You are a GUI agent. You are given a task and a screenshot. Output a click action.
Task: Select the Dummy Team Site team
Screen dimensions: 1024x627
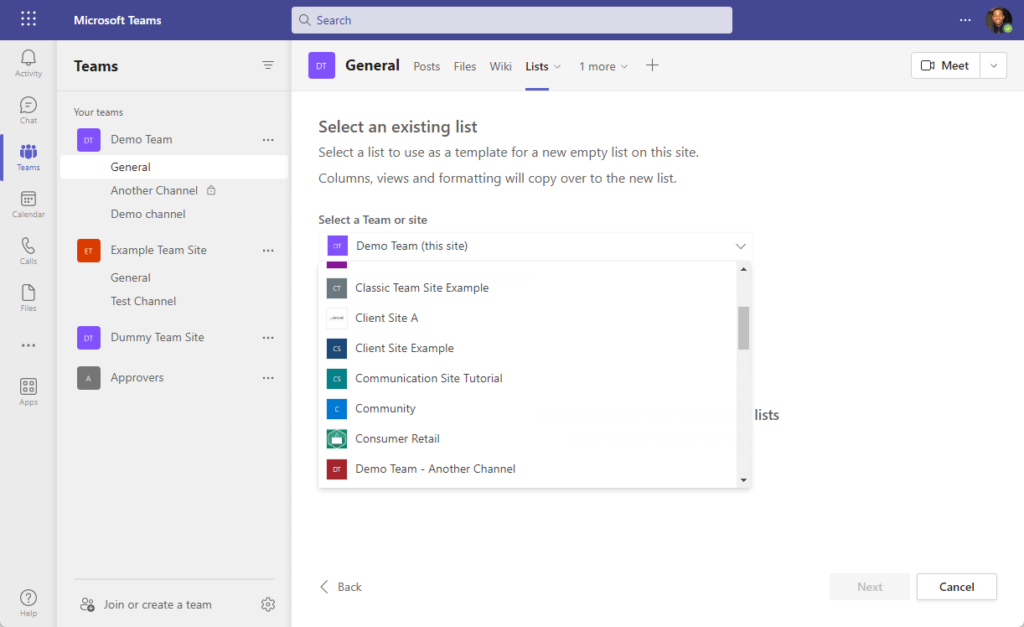click(157, 338)
